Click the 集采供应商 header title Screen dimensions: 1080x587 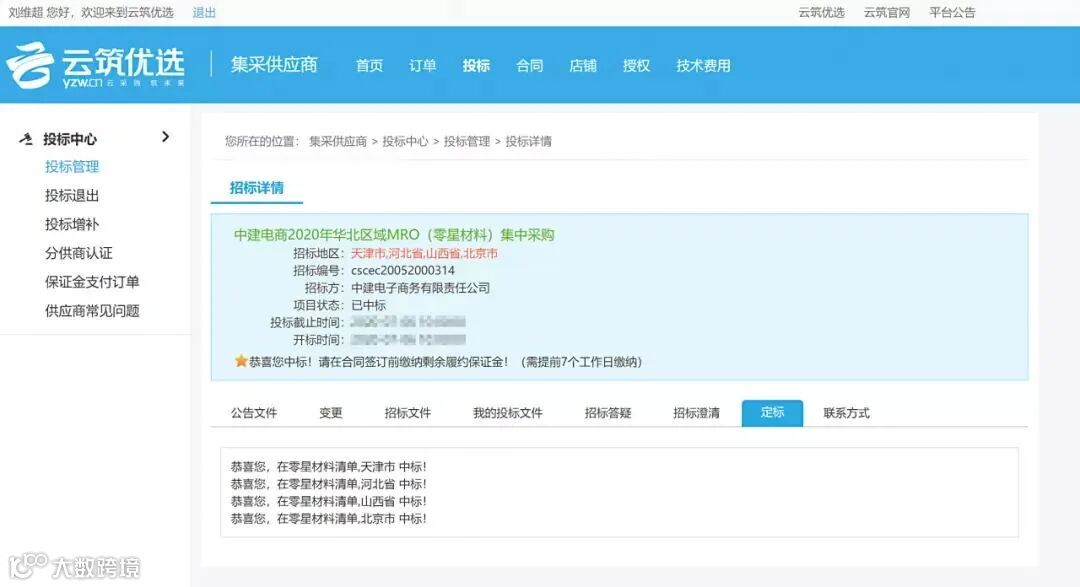[274, 65]
